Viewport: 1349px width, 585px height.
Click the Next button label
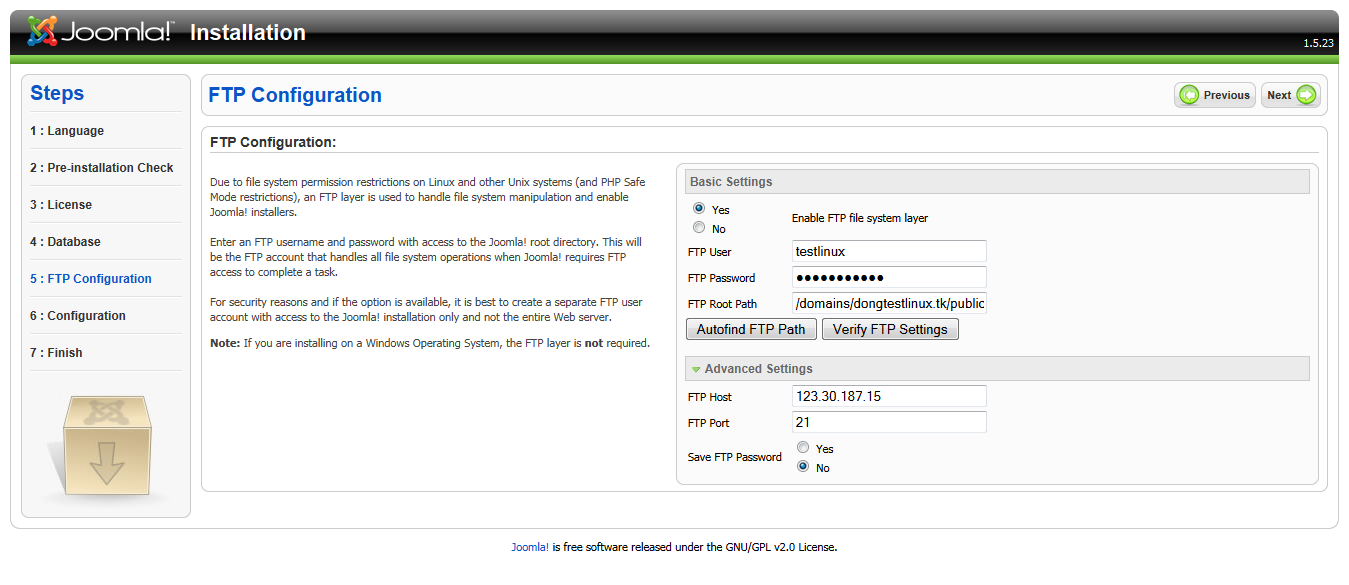1279,95
